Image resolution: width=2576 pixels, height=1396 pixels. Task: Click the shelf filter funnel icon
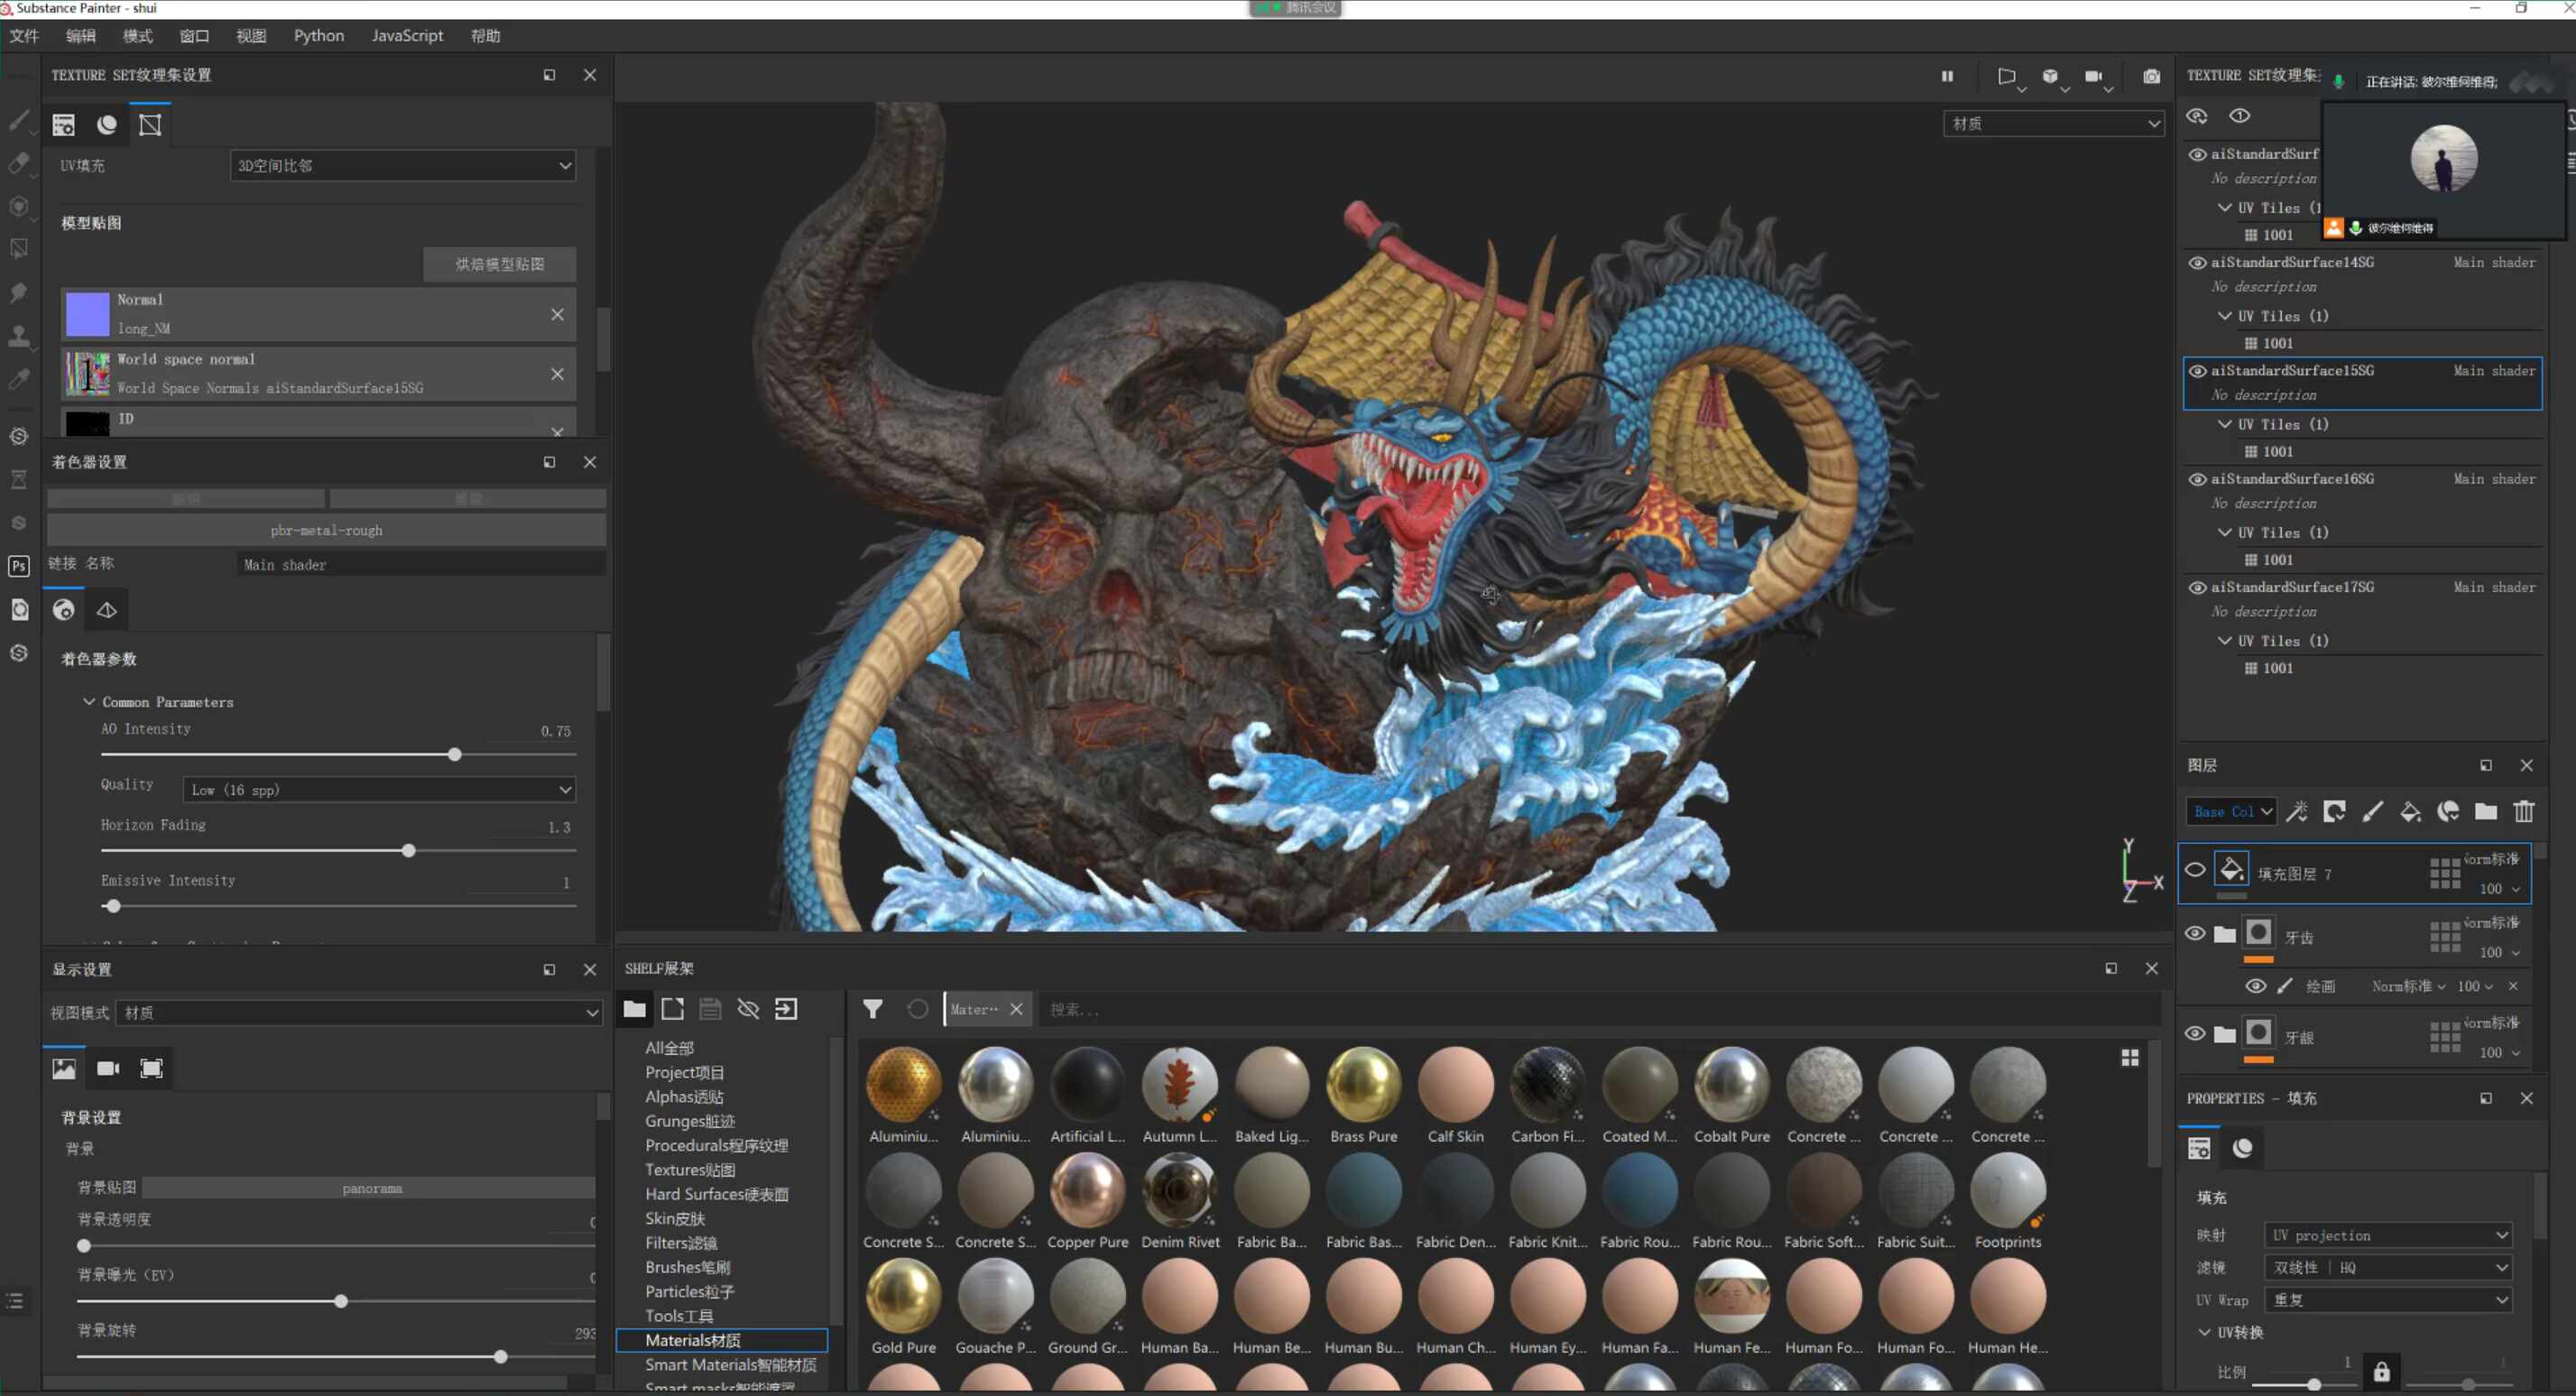pyautogui.click(x=873, y=1009)
